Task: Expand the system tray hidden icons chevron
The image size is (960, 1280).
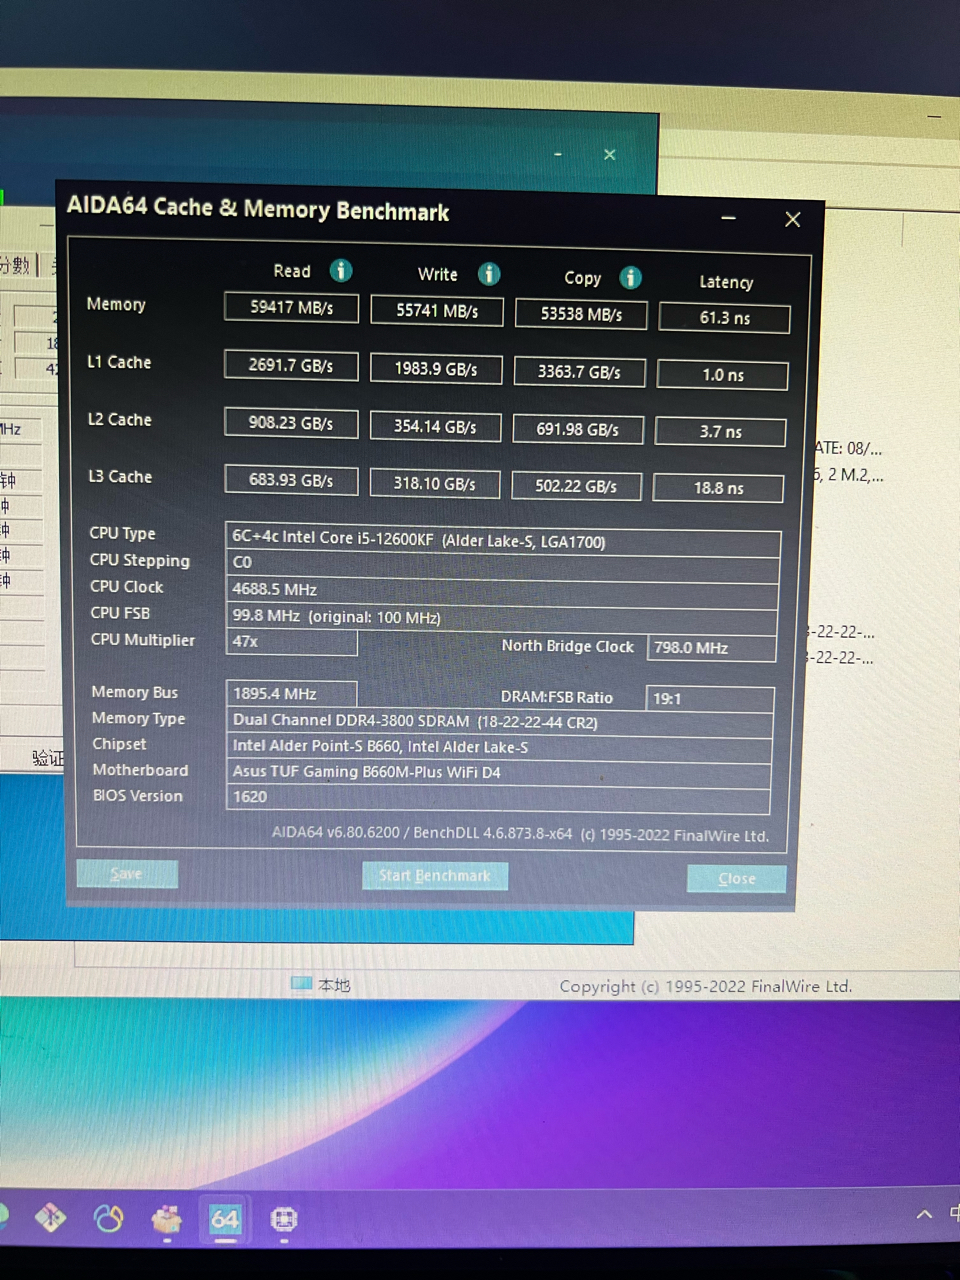Action: pyautogui.click(x=924, y=1214)
